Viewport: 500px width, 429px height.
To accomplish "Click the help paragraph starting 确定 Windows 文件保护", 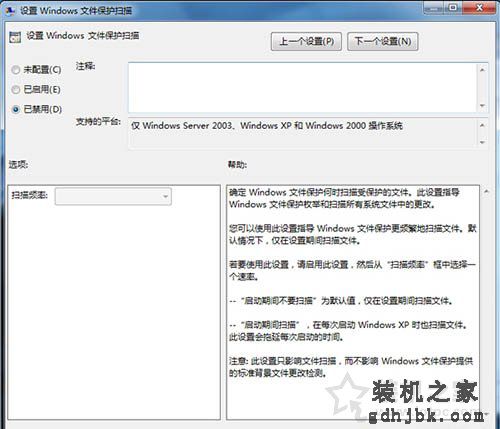I will pyautogui.click(x=344, y=198).
